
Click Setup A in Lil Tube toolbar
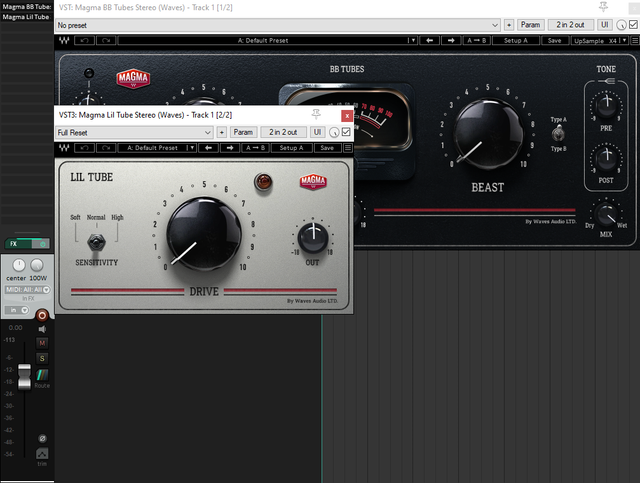pyautogui.click(x=291, y=148)
